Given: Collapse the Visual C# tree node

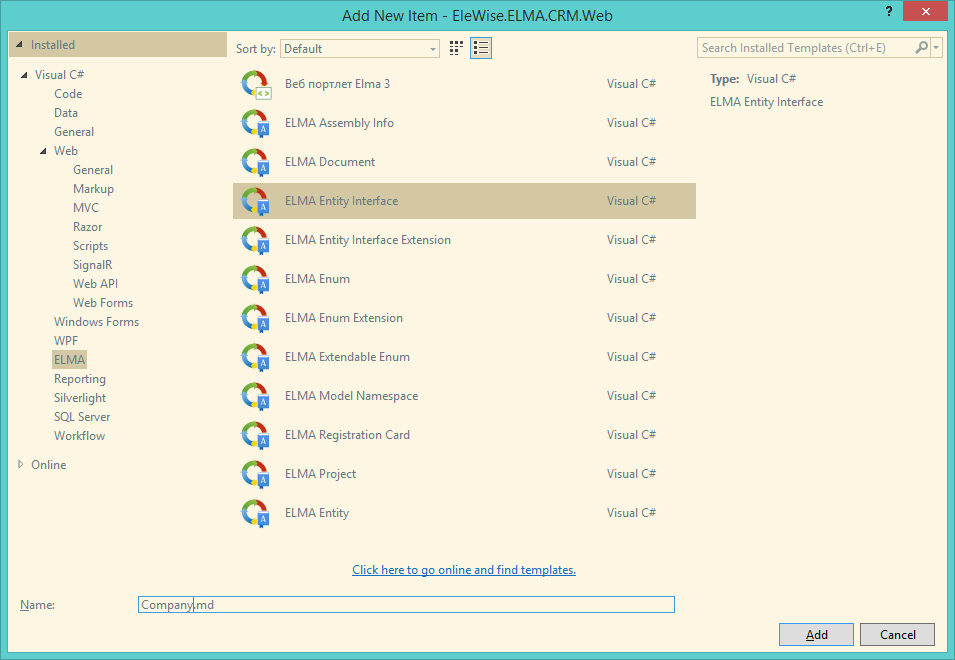Looking at the screenshot, I should point(24,75).
